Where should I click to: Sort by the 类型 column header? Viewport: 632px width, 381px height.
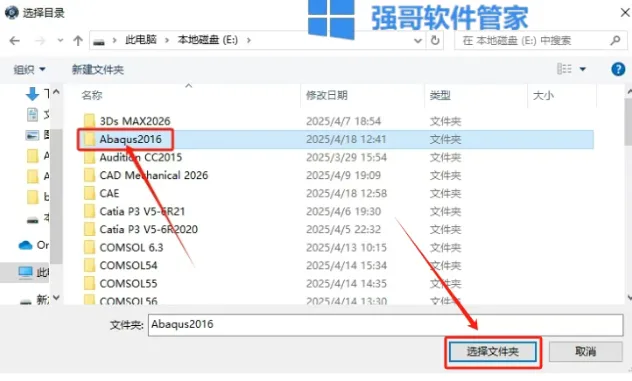pyautogui.click(x=440, y=96)
